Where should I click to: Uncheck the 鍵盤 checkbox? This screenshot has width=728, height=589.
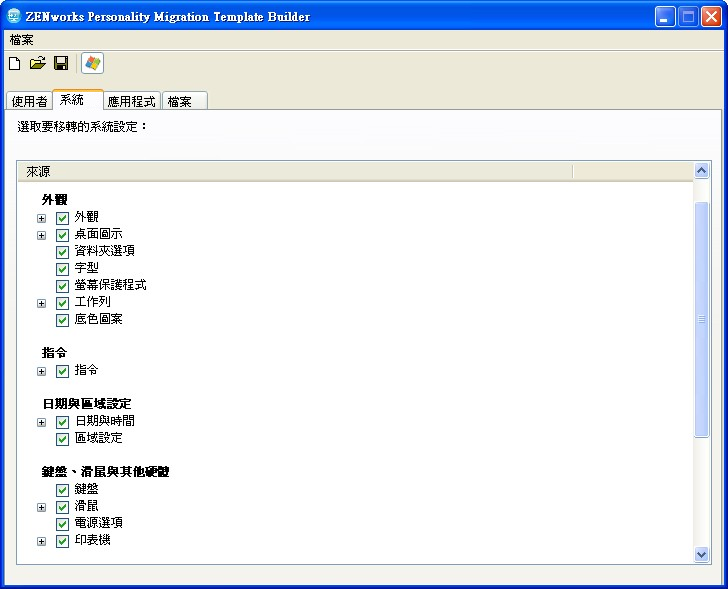(62, 490)
